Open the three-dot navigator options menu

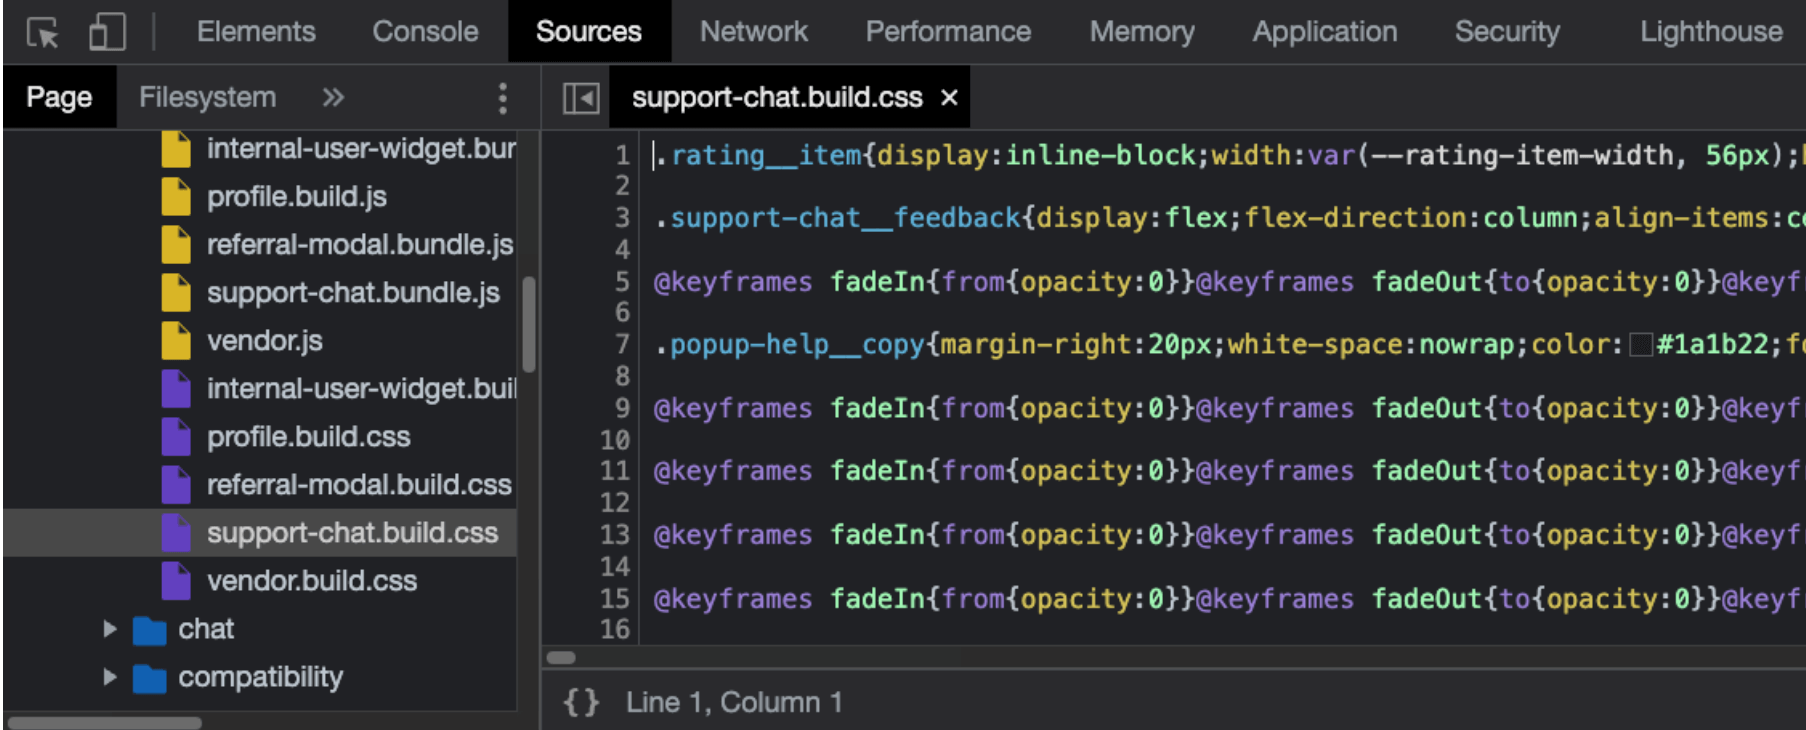502,98
